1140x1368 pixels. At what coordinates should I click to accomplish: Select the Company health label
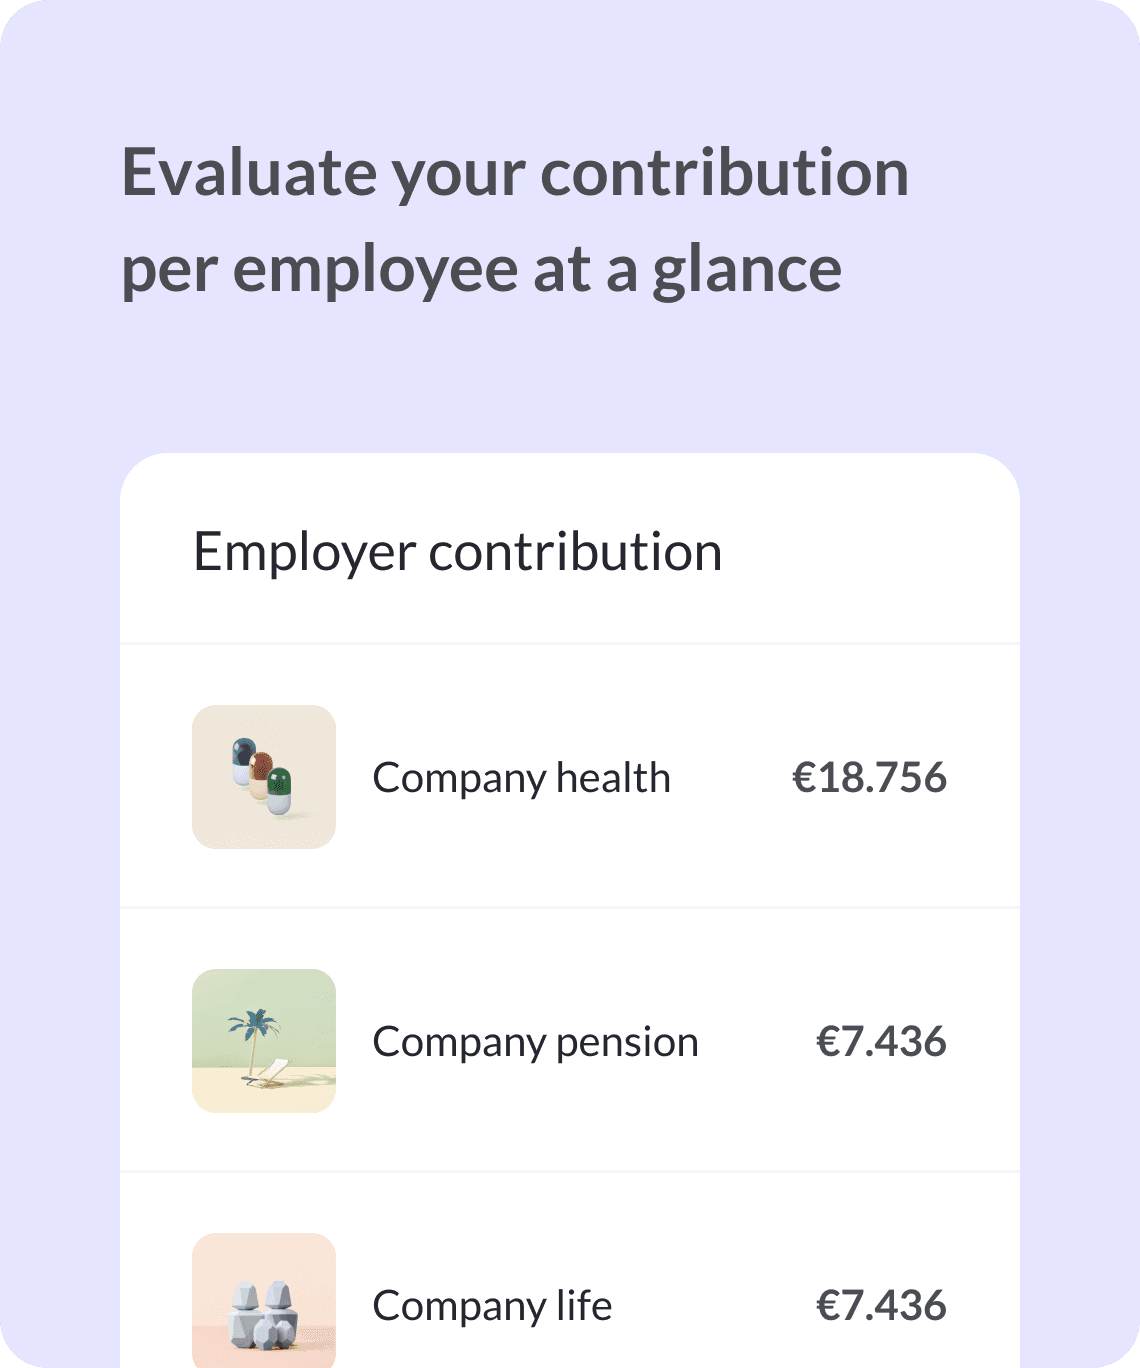pyautogui.click(x=521, y=778)
